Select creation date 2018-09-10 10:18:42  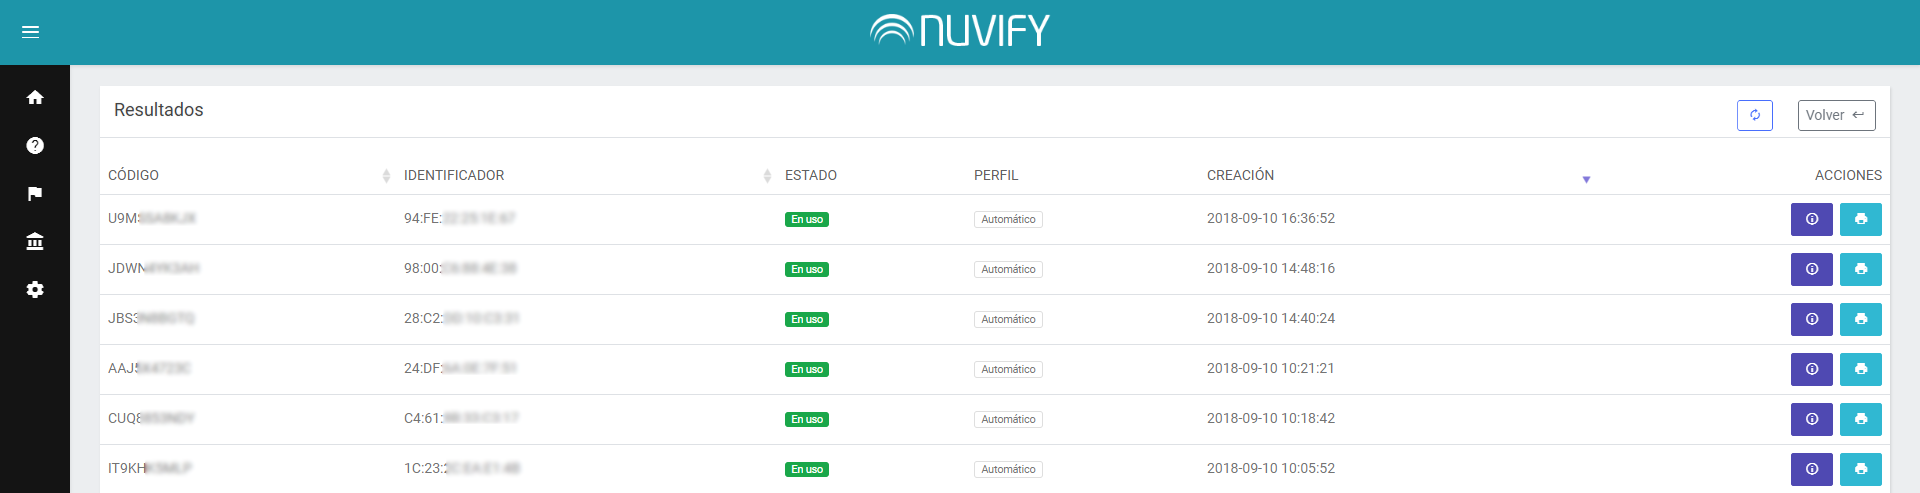click(1271, 418)
